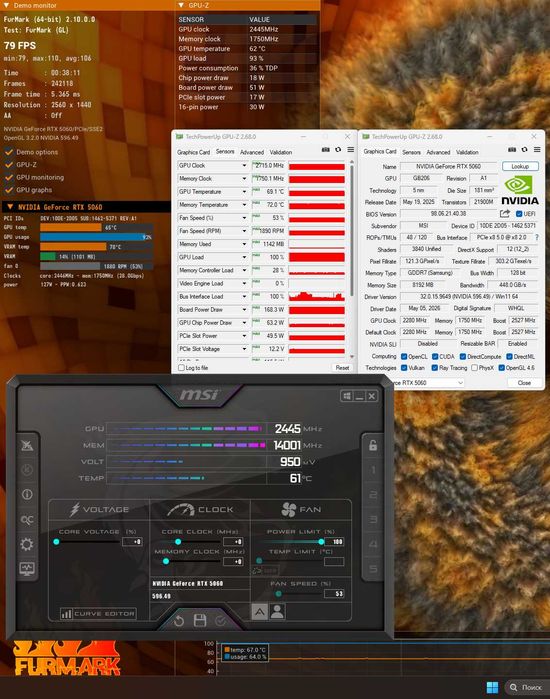Save Afterburner settings with floppy icon
Image resolution: width=550 pixels, height=699 pixels.
[200, 620]
